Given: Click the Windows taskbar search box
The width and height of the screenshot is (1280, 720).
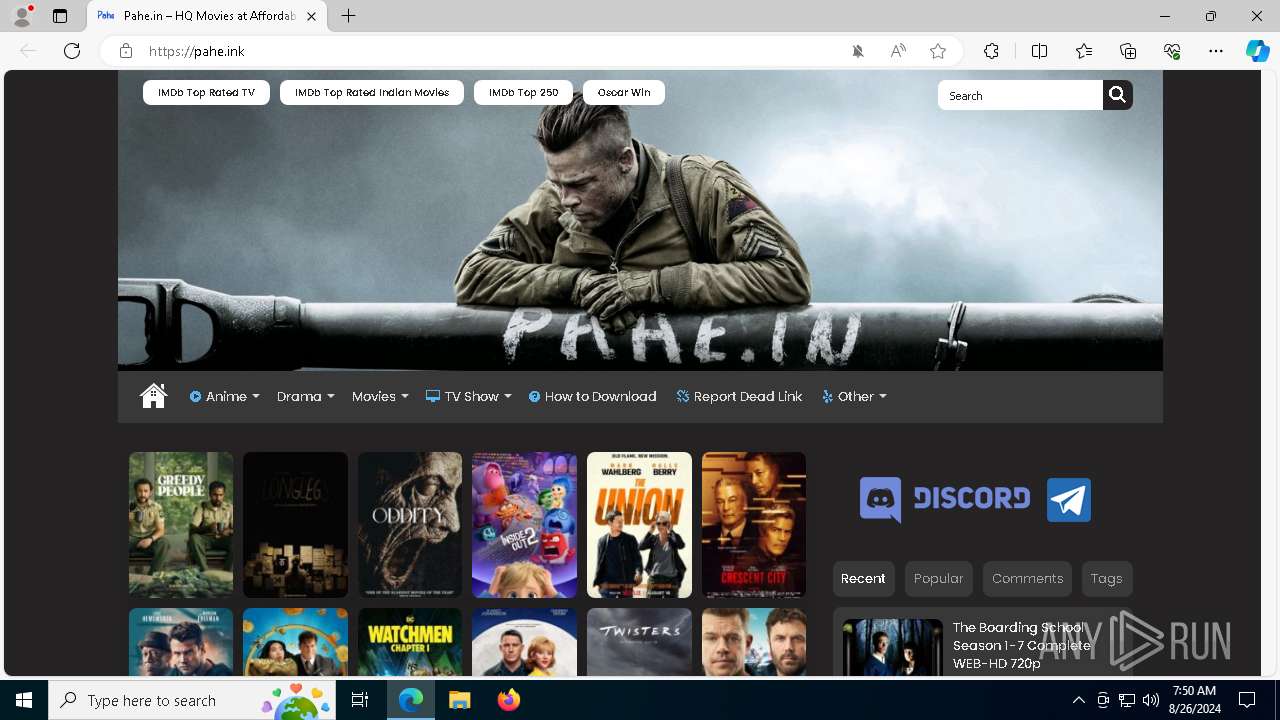Looking at the screenshot, I should pyautogui.click(x=192, y=700).
